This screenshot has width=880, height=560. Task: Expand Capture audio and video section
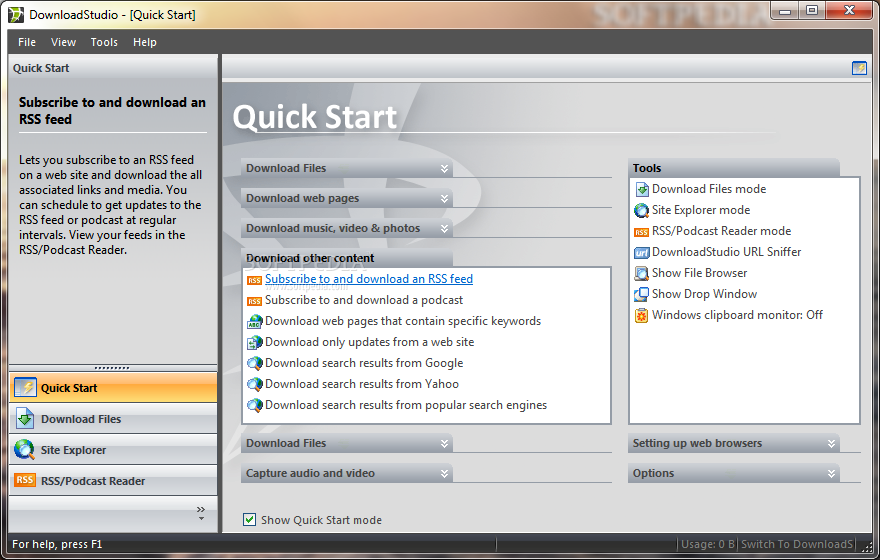444,474
